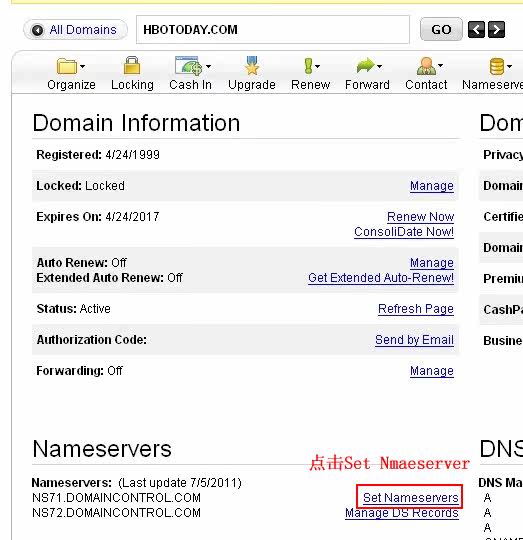Return to All Domains list
Image resolution: width=523 pixels, height=540 pixels.
[x=75, y=30]
